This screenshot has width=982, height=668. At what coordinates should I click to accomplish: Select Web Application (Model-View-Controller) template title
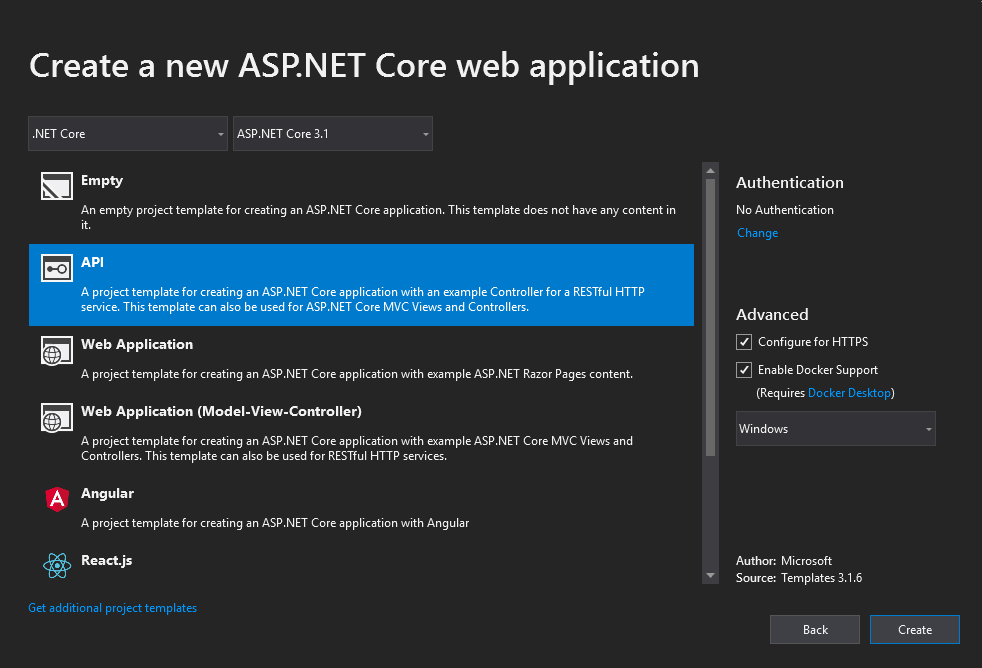tap(221, 411)
